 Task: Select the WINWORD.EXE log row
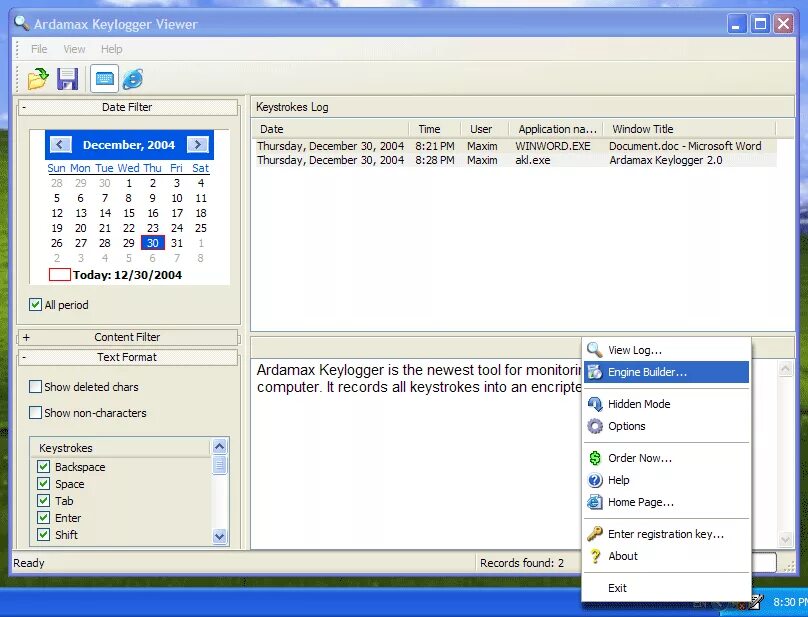515,146
